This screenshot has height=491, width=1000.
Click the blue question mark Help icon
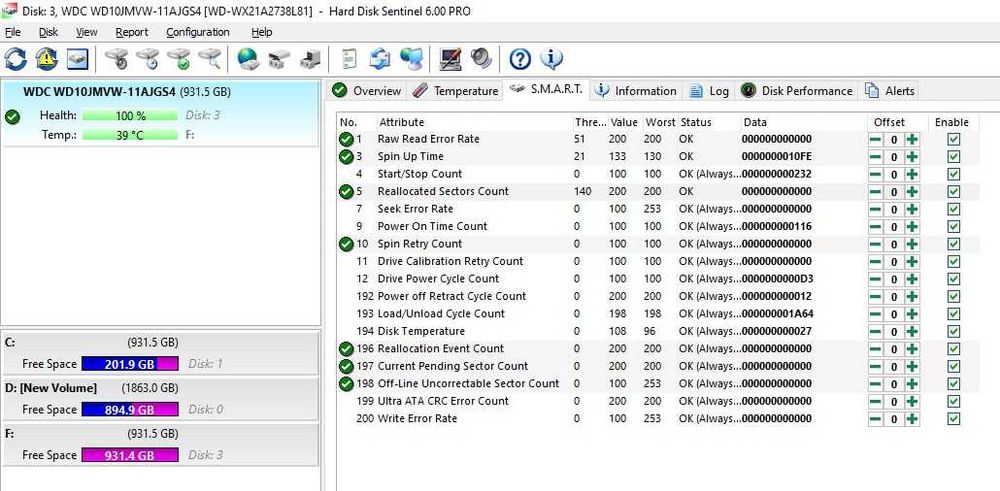click(520, 59)
